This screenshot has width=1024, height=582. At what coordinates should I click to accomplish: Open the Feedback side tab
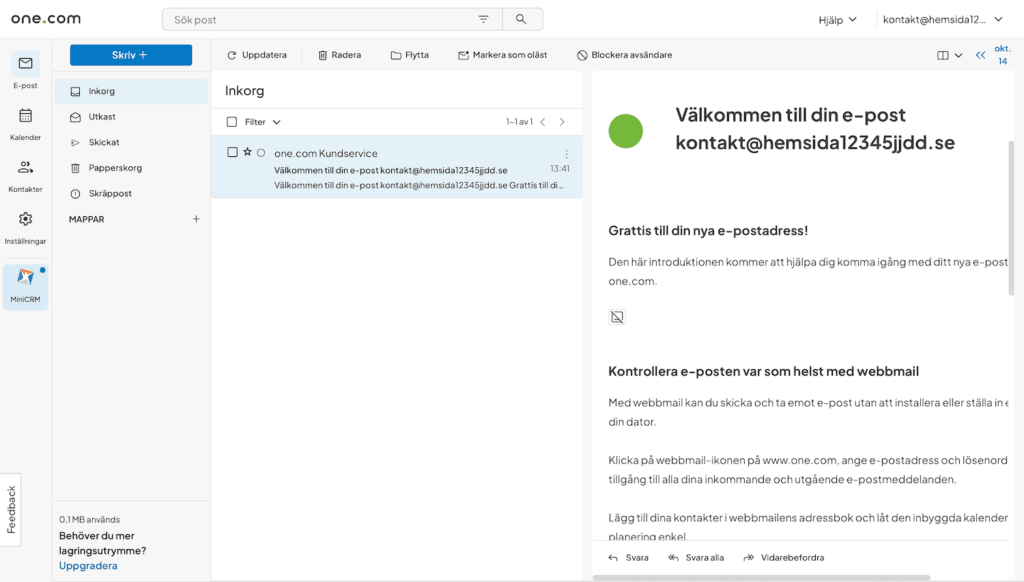[11, 509]
